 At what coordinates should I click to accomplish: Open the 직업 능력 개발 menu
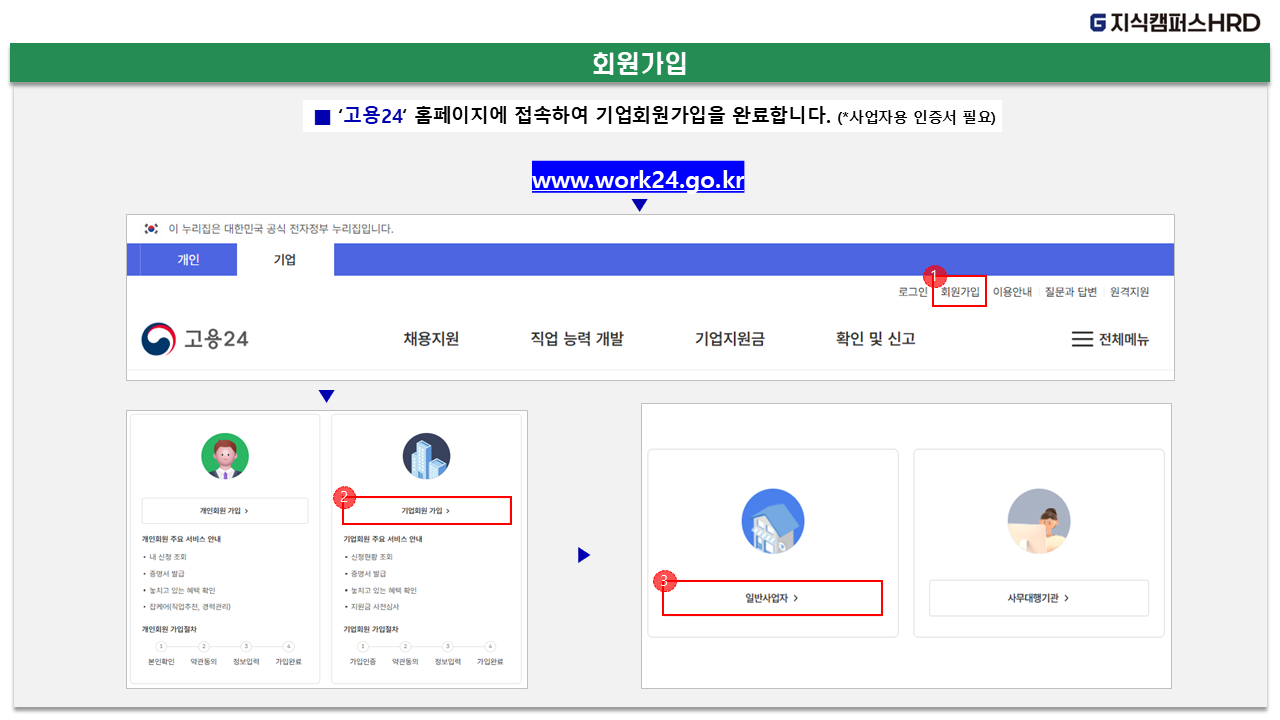click(x=577, y=339)
